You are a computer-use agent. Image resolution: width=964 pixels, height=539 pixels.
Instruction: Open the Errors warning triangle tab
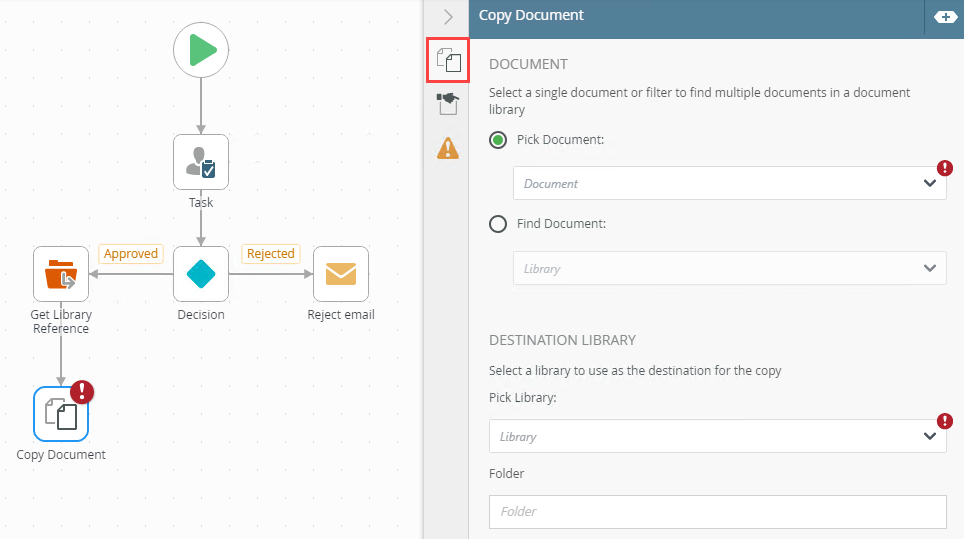[449, 148]
